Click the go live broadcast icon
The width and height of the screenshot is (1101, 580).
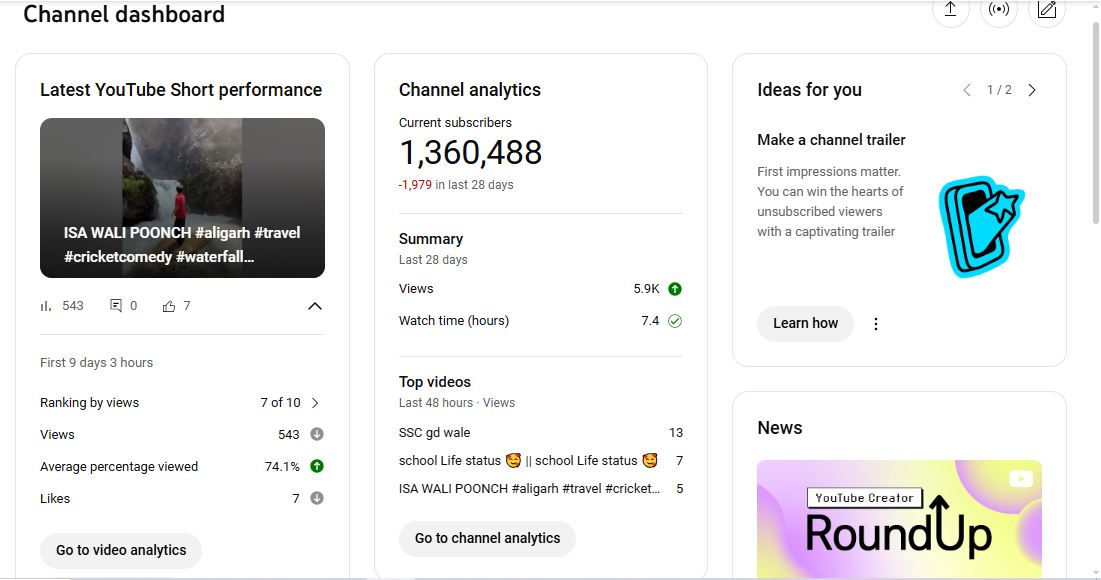pyautogui.click(x=998, y=9)
